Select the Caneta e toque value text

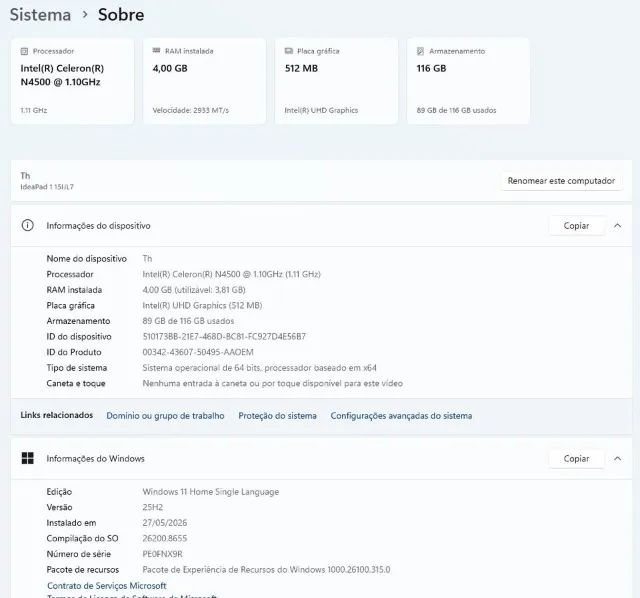pos(273,383)
